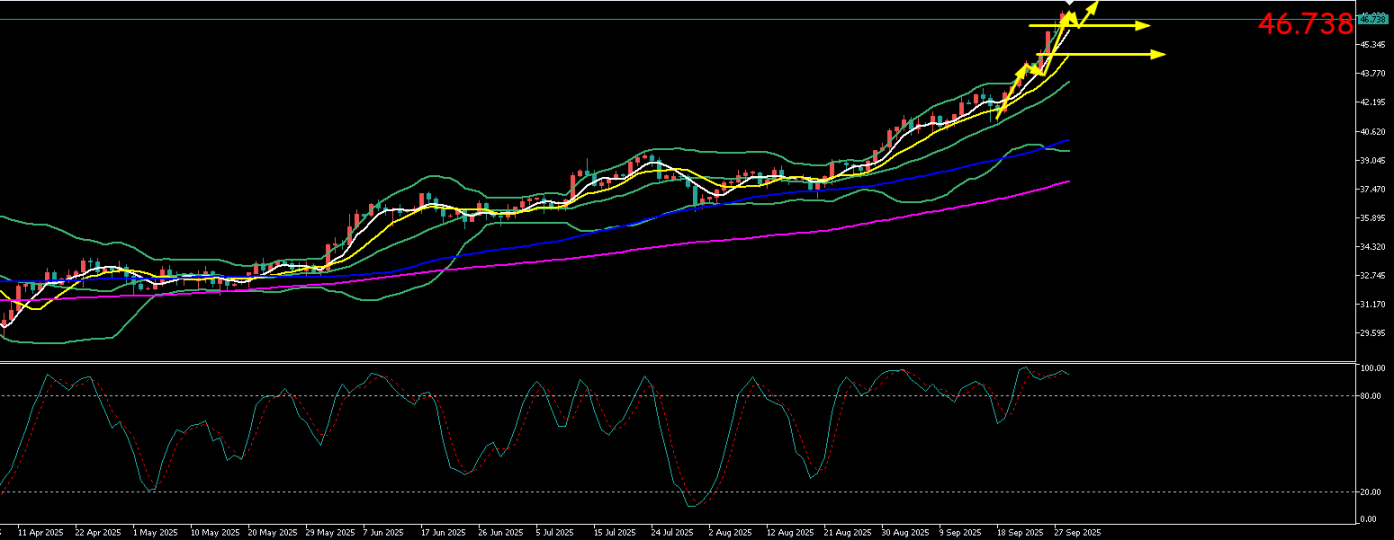Click the 45.345 price axis label
This screenshot has width=1394, height=540.
[1370, 45]
